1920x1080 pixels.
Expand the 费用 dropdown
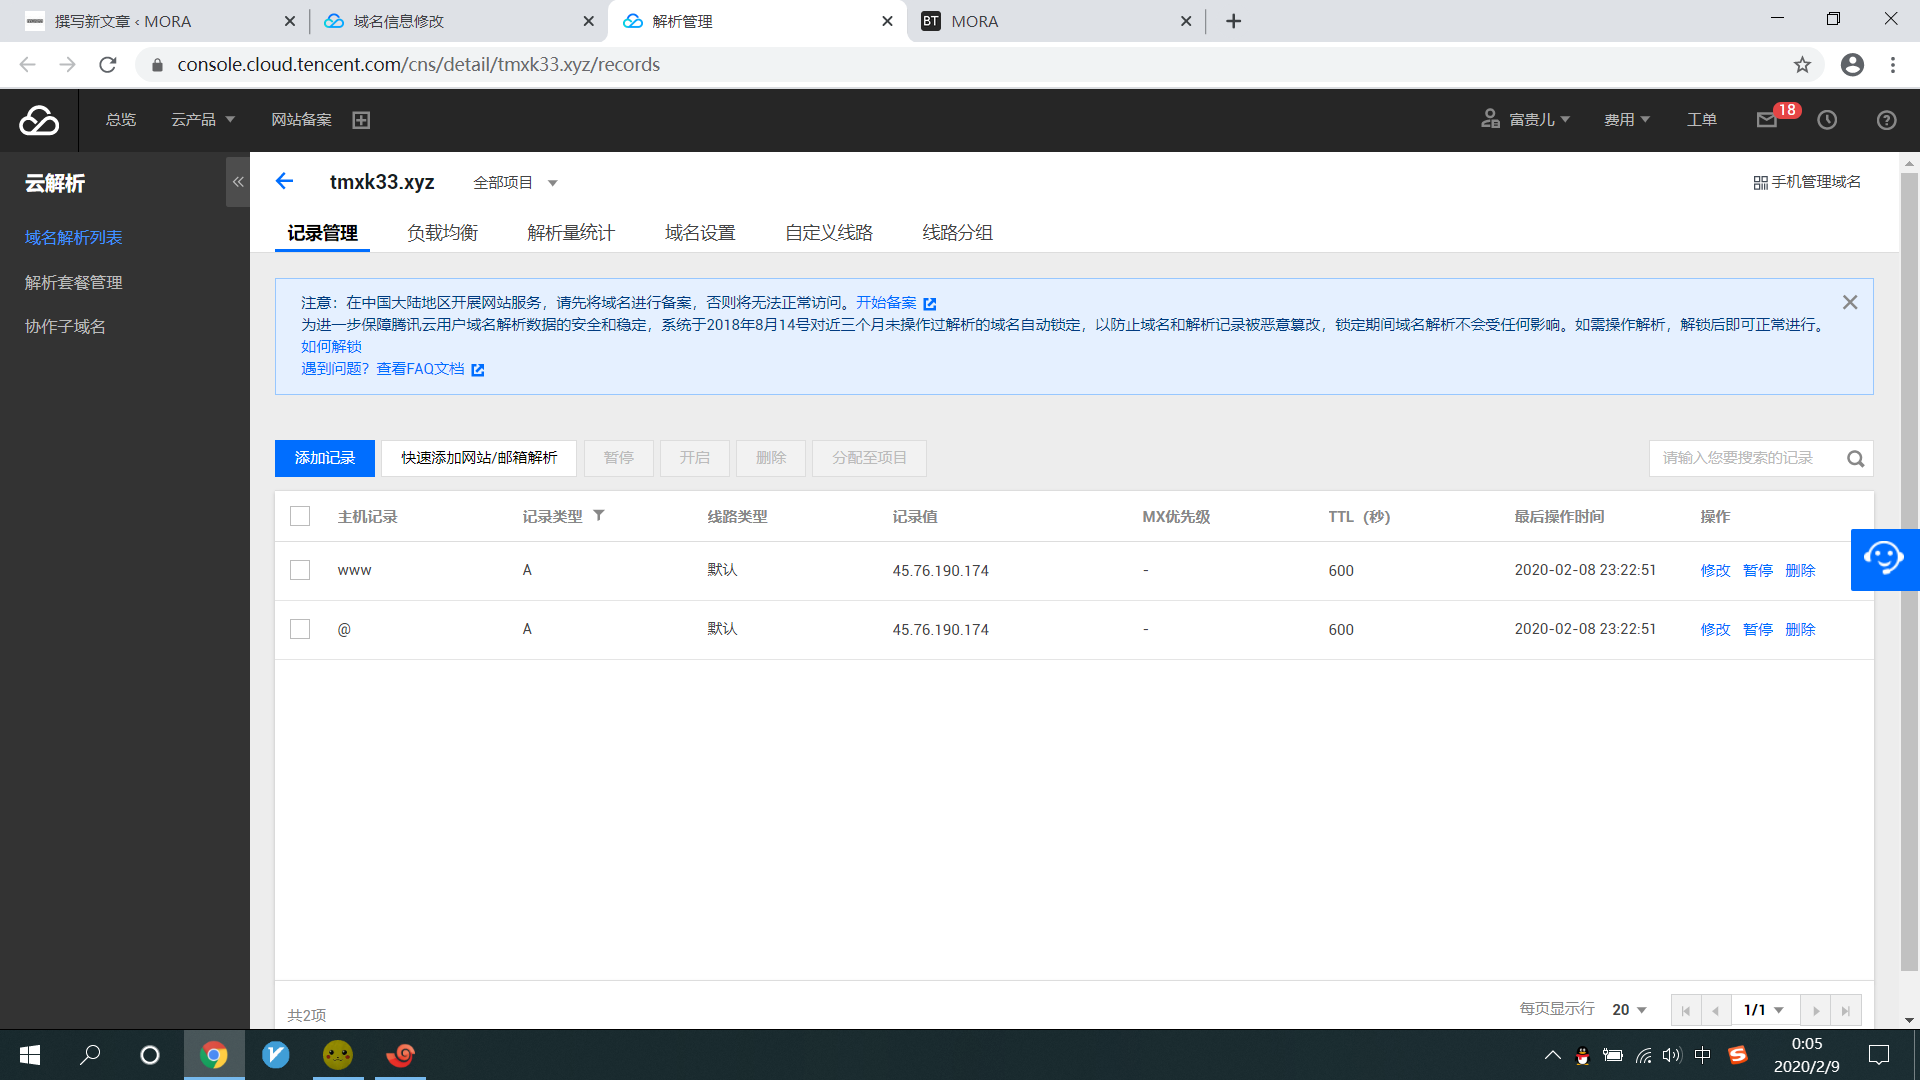[x=1627, y=120]
